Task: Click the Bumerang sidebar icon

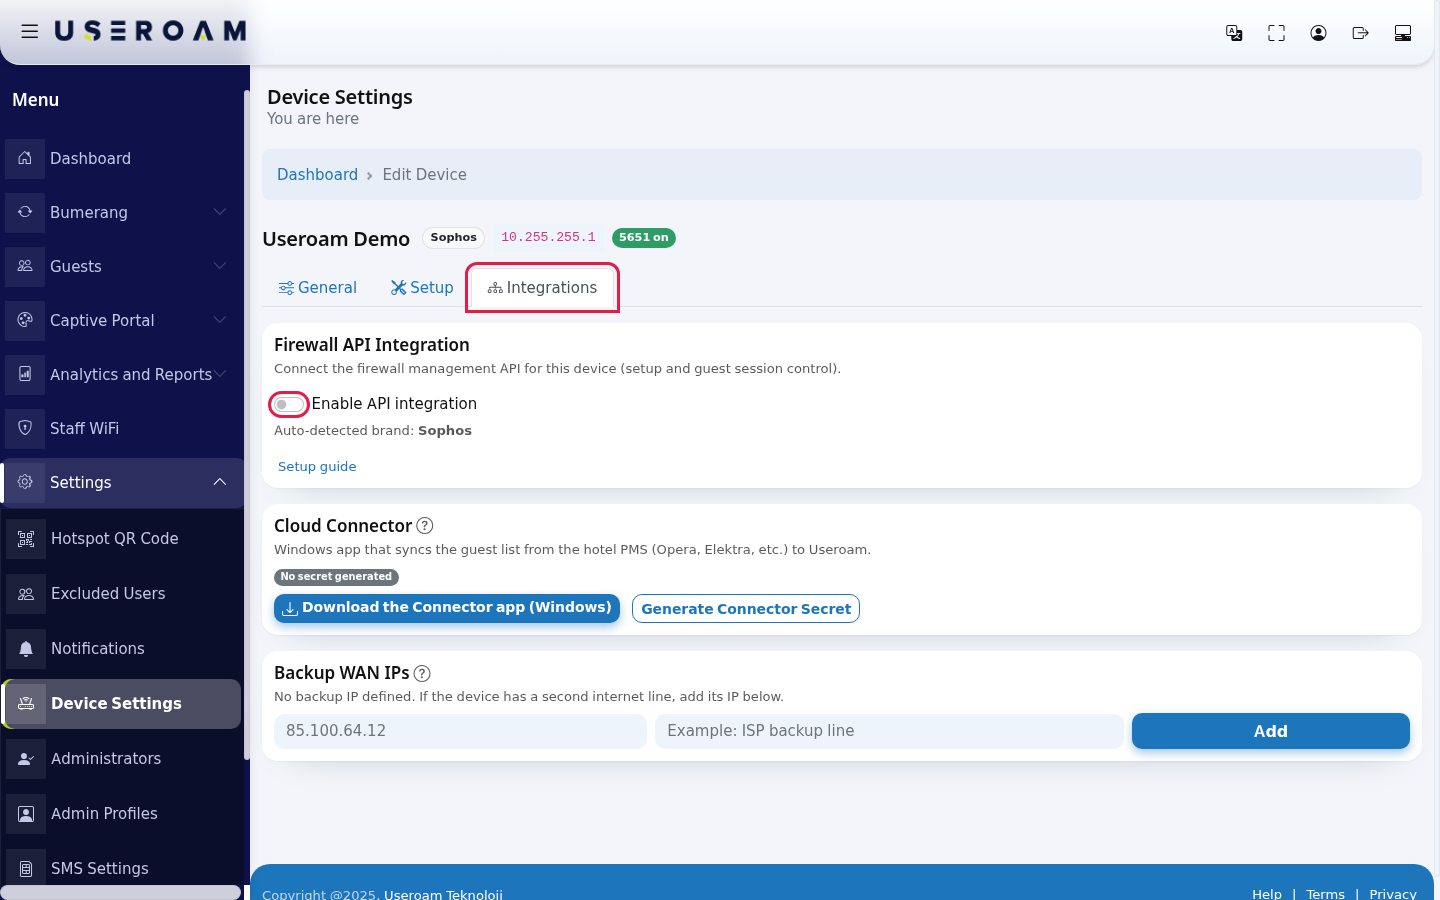Action: [x=25, y=212]
